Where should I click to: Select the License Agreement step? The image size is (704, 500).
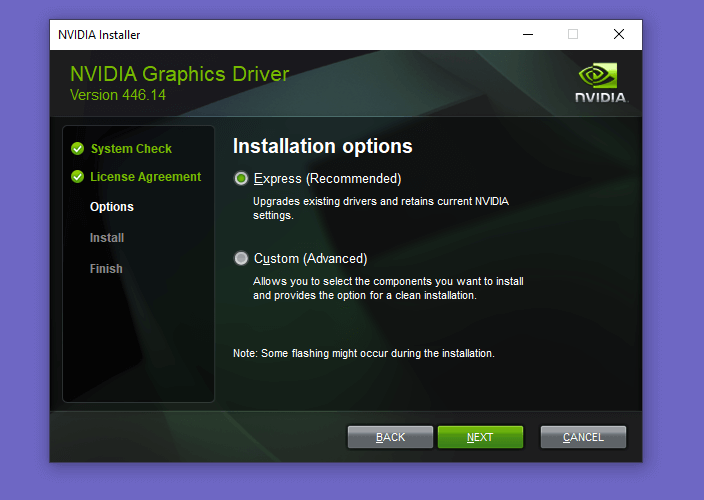(x=145, y=177)
